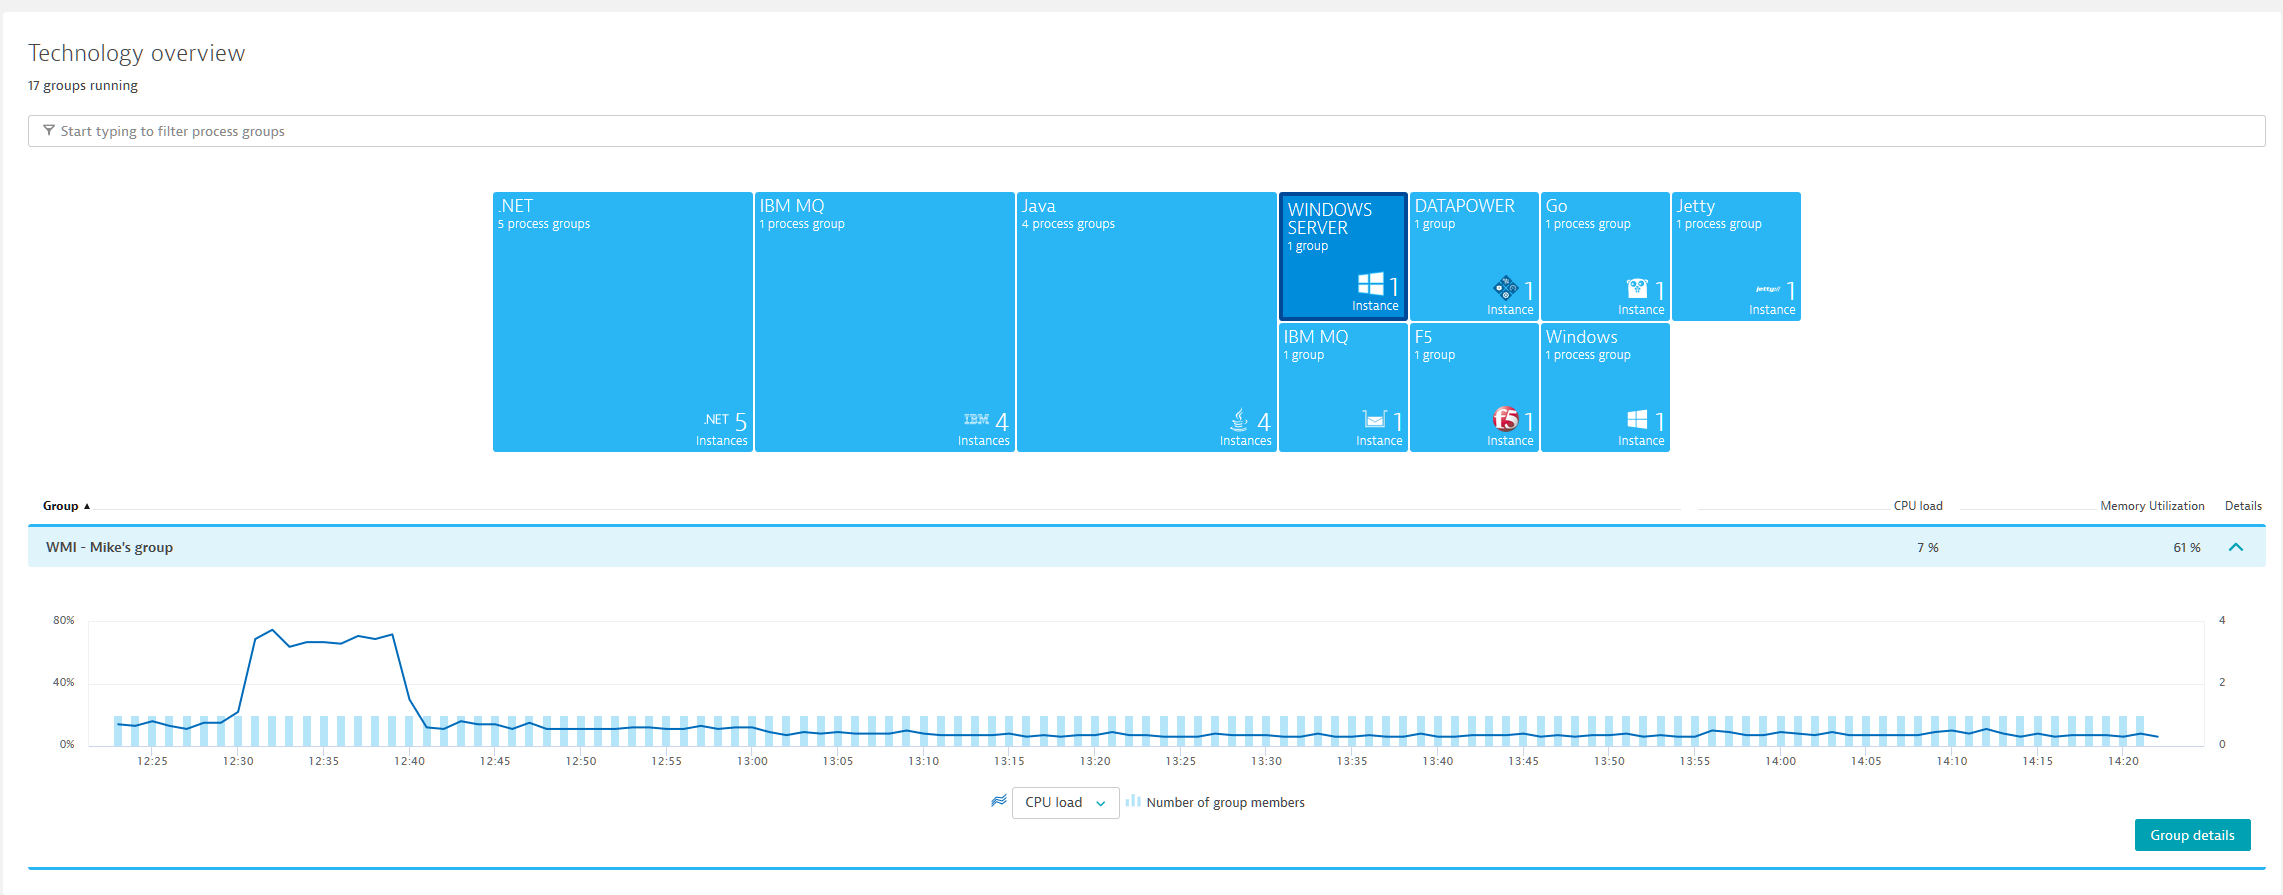Click the 61 % memory utilization value

[2187, 548]
